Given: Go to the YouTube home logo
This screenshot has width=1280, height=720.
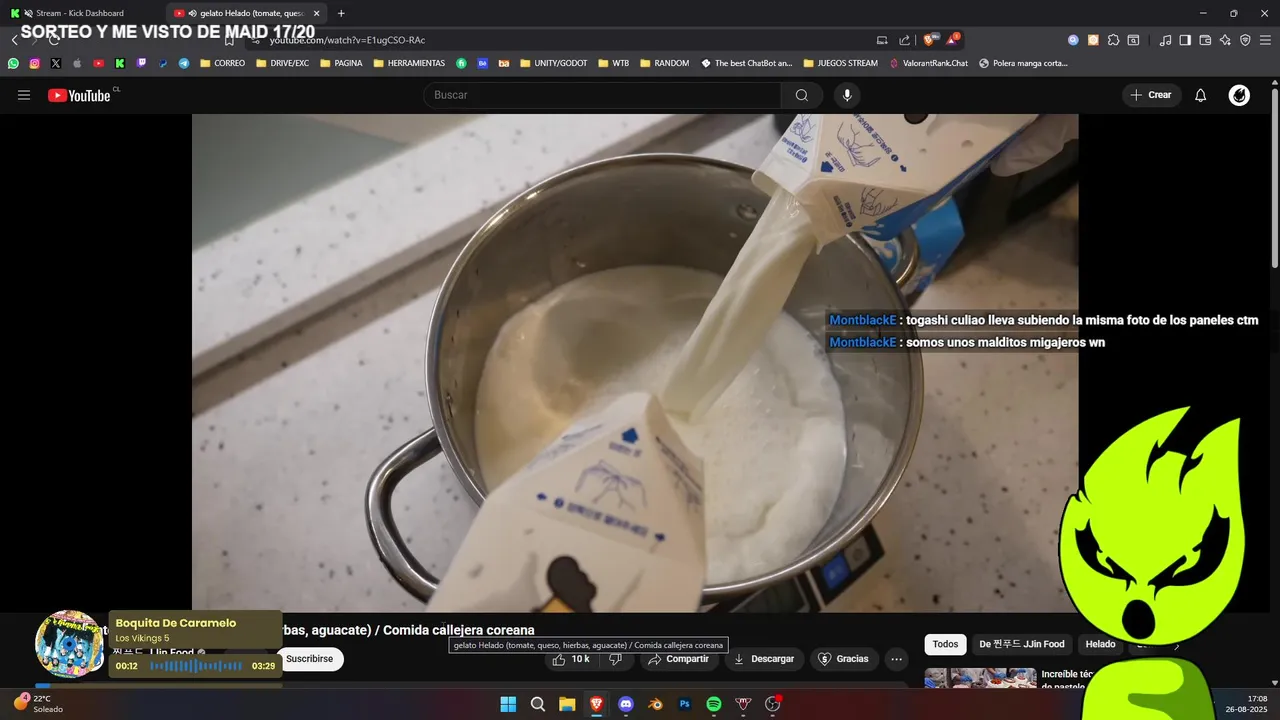Looking at the screenshot, I should pyautogui.click(x=79, y=95).
